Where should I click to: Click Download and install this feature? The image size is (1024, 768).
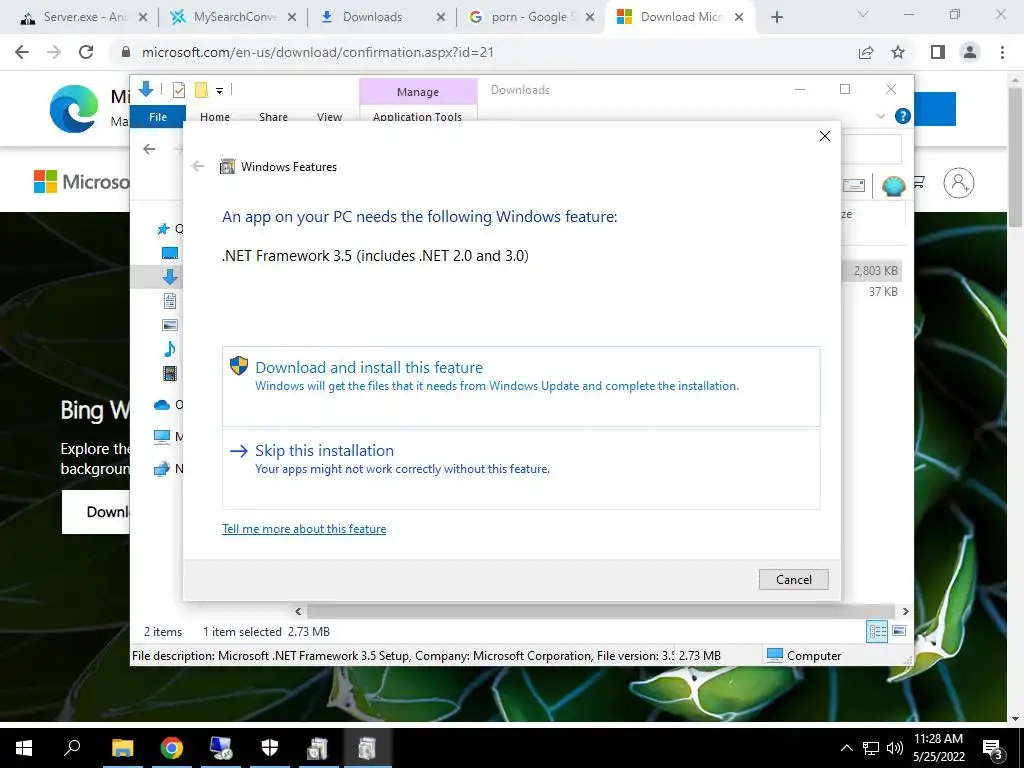521,386
